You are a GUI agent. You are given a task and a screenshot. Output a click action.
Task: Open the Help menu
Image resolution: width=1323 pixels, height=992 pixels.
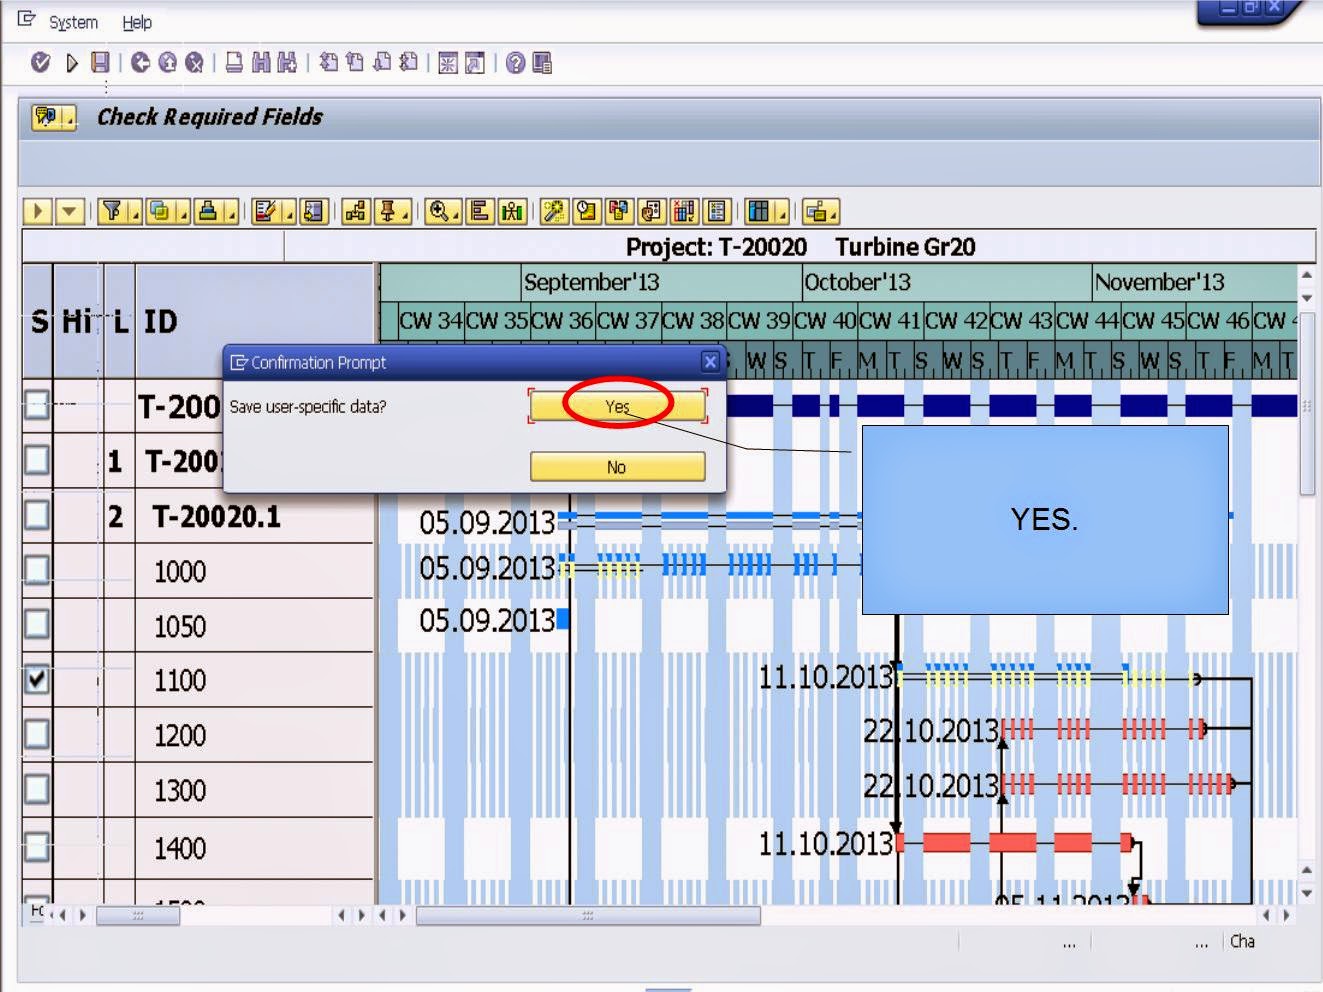pyautogui.click(x=138, y=22)
